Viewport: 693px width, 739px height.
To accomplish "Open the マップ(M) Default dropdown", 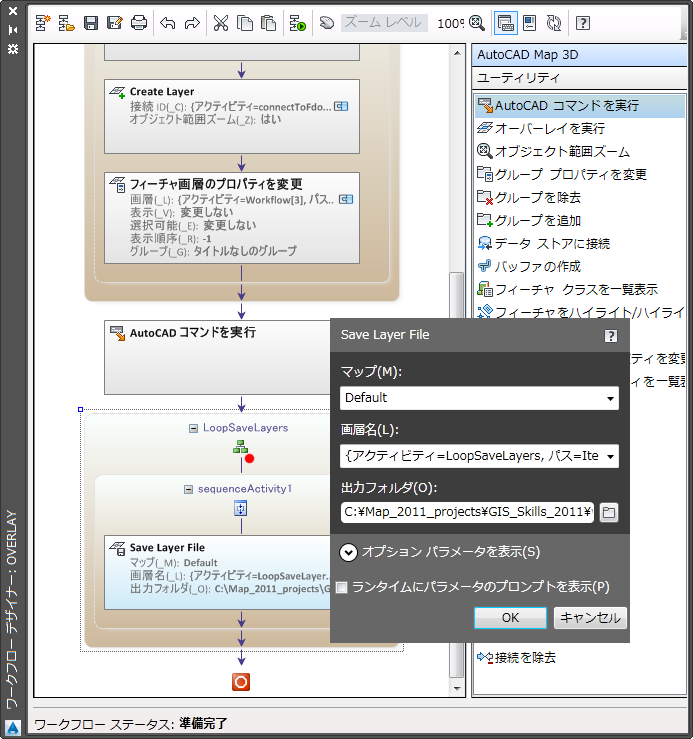I will (610, 399).
